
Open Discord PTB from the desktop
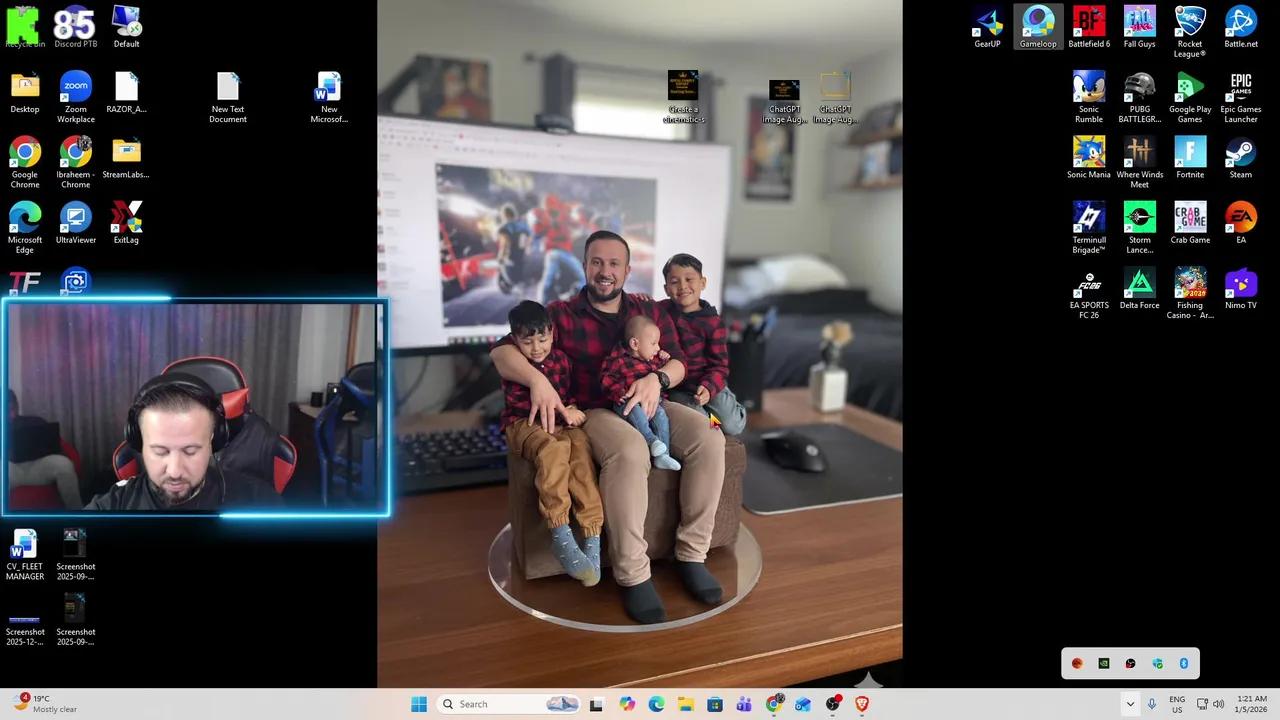pyautogui.click(x=75, y=22)
